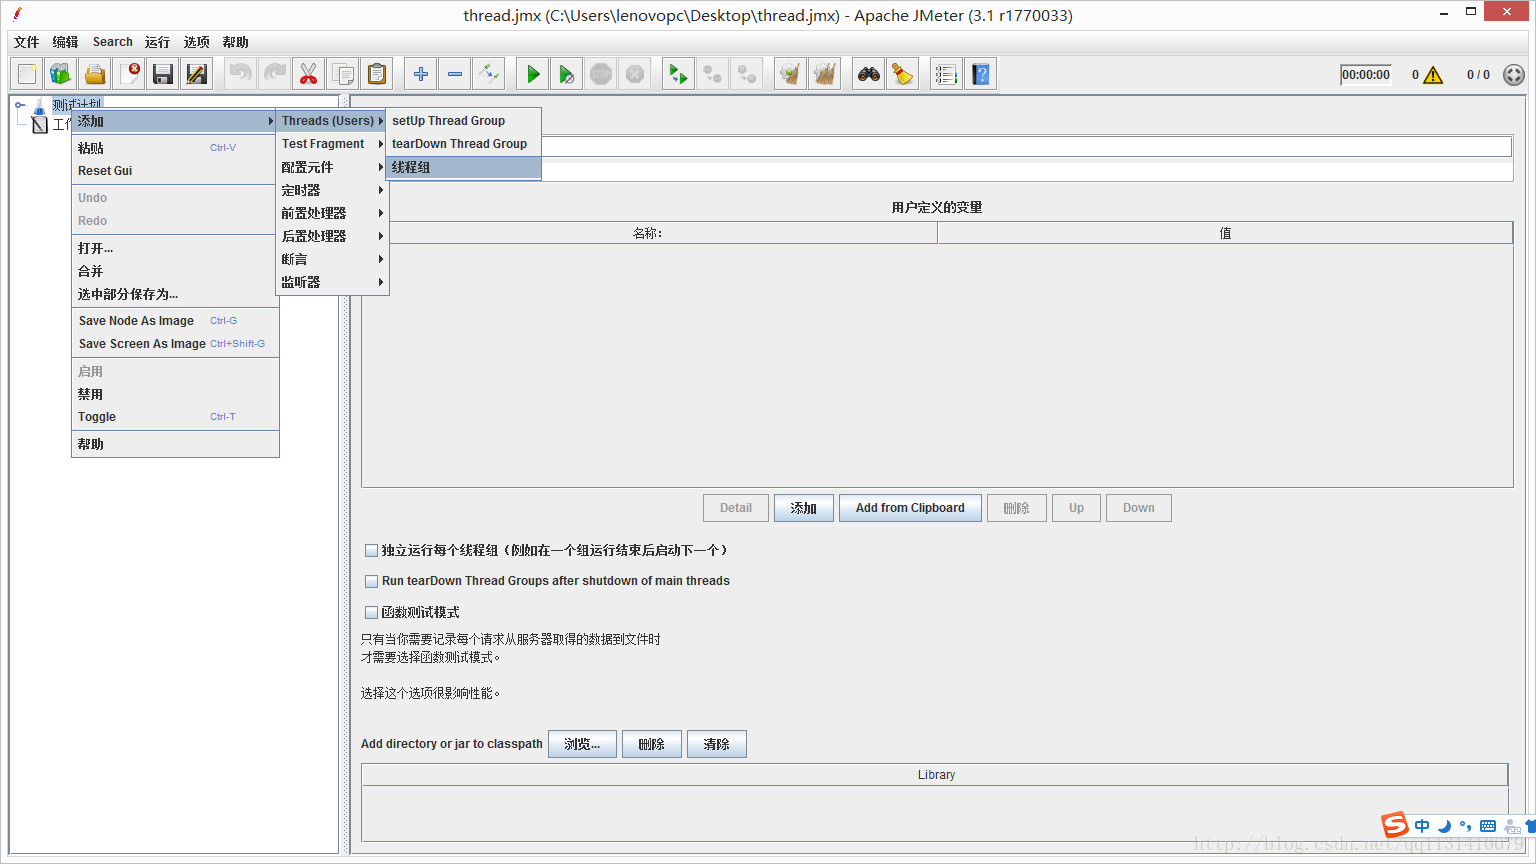
Task: Toggle the 函数测试模式 checkbox
Action: pyautogui.click(x=372, y=612)
